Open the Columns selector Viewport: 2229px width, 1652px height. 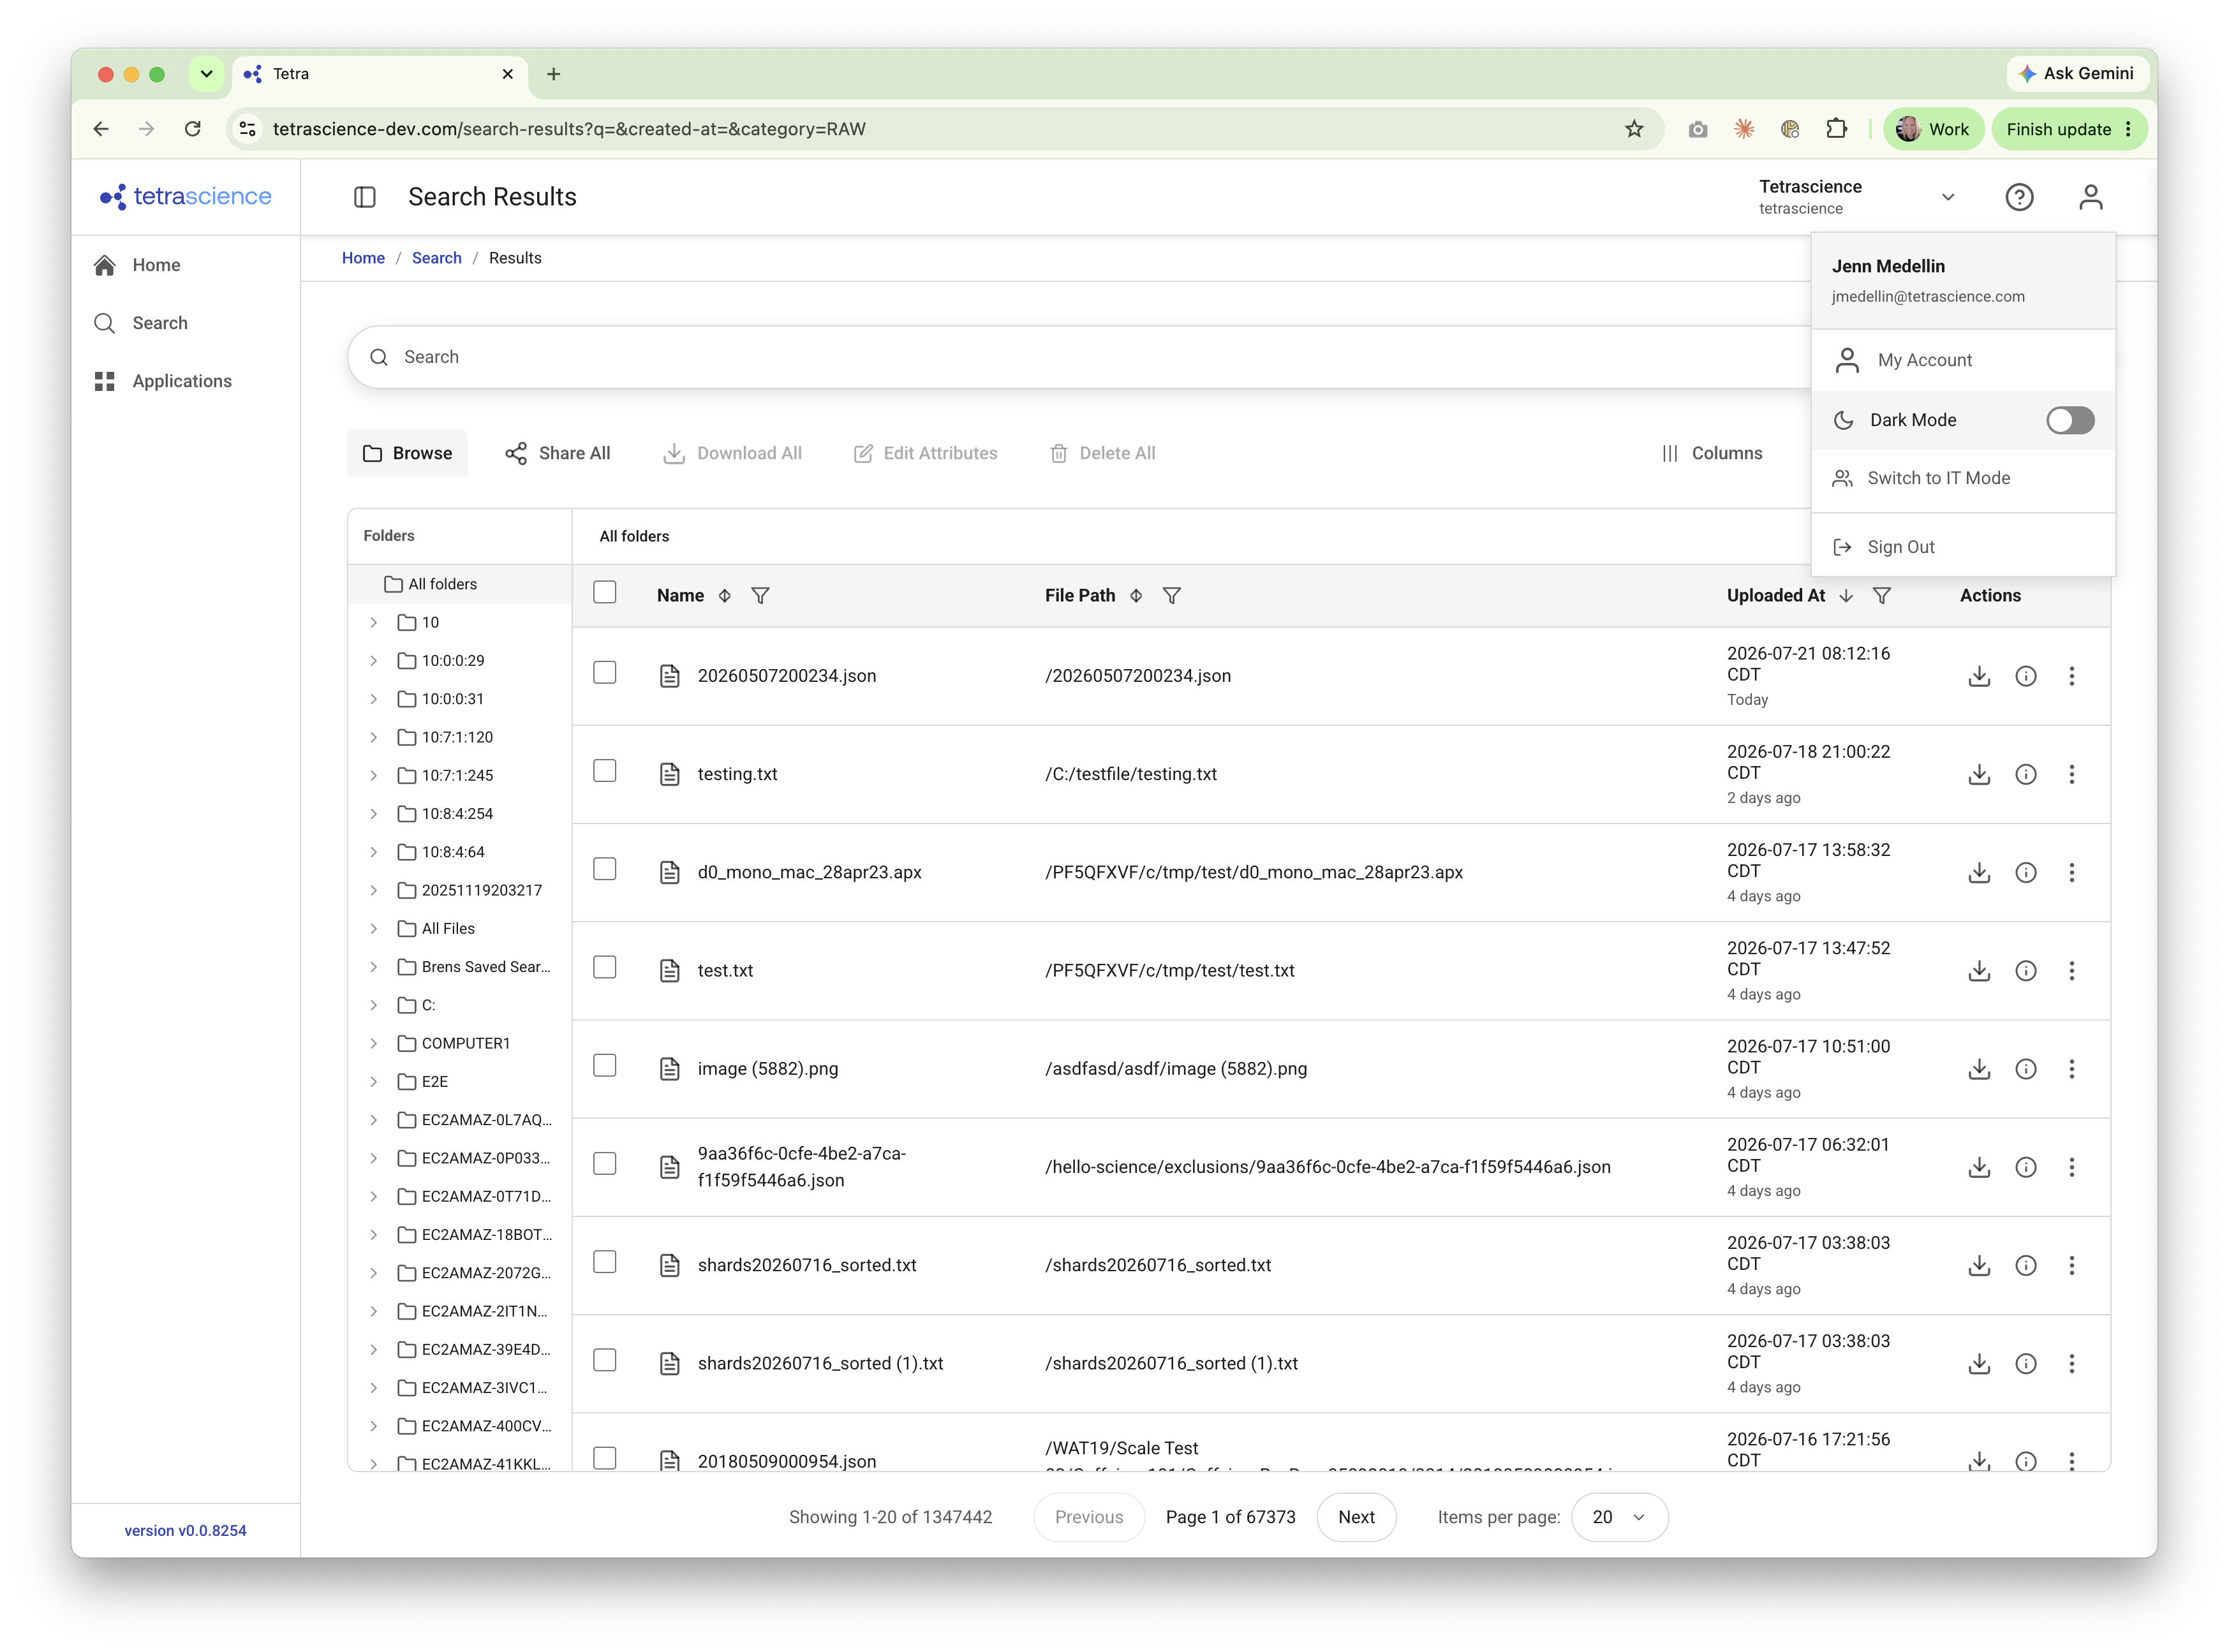(x=1711, y=453)
